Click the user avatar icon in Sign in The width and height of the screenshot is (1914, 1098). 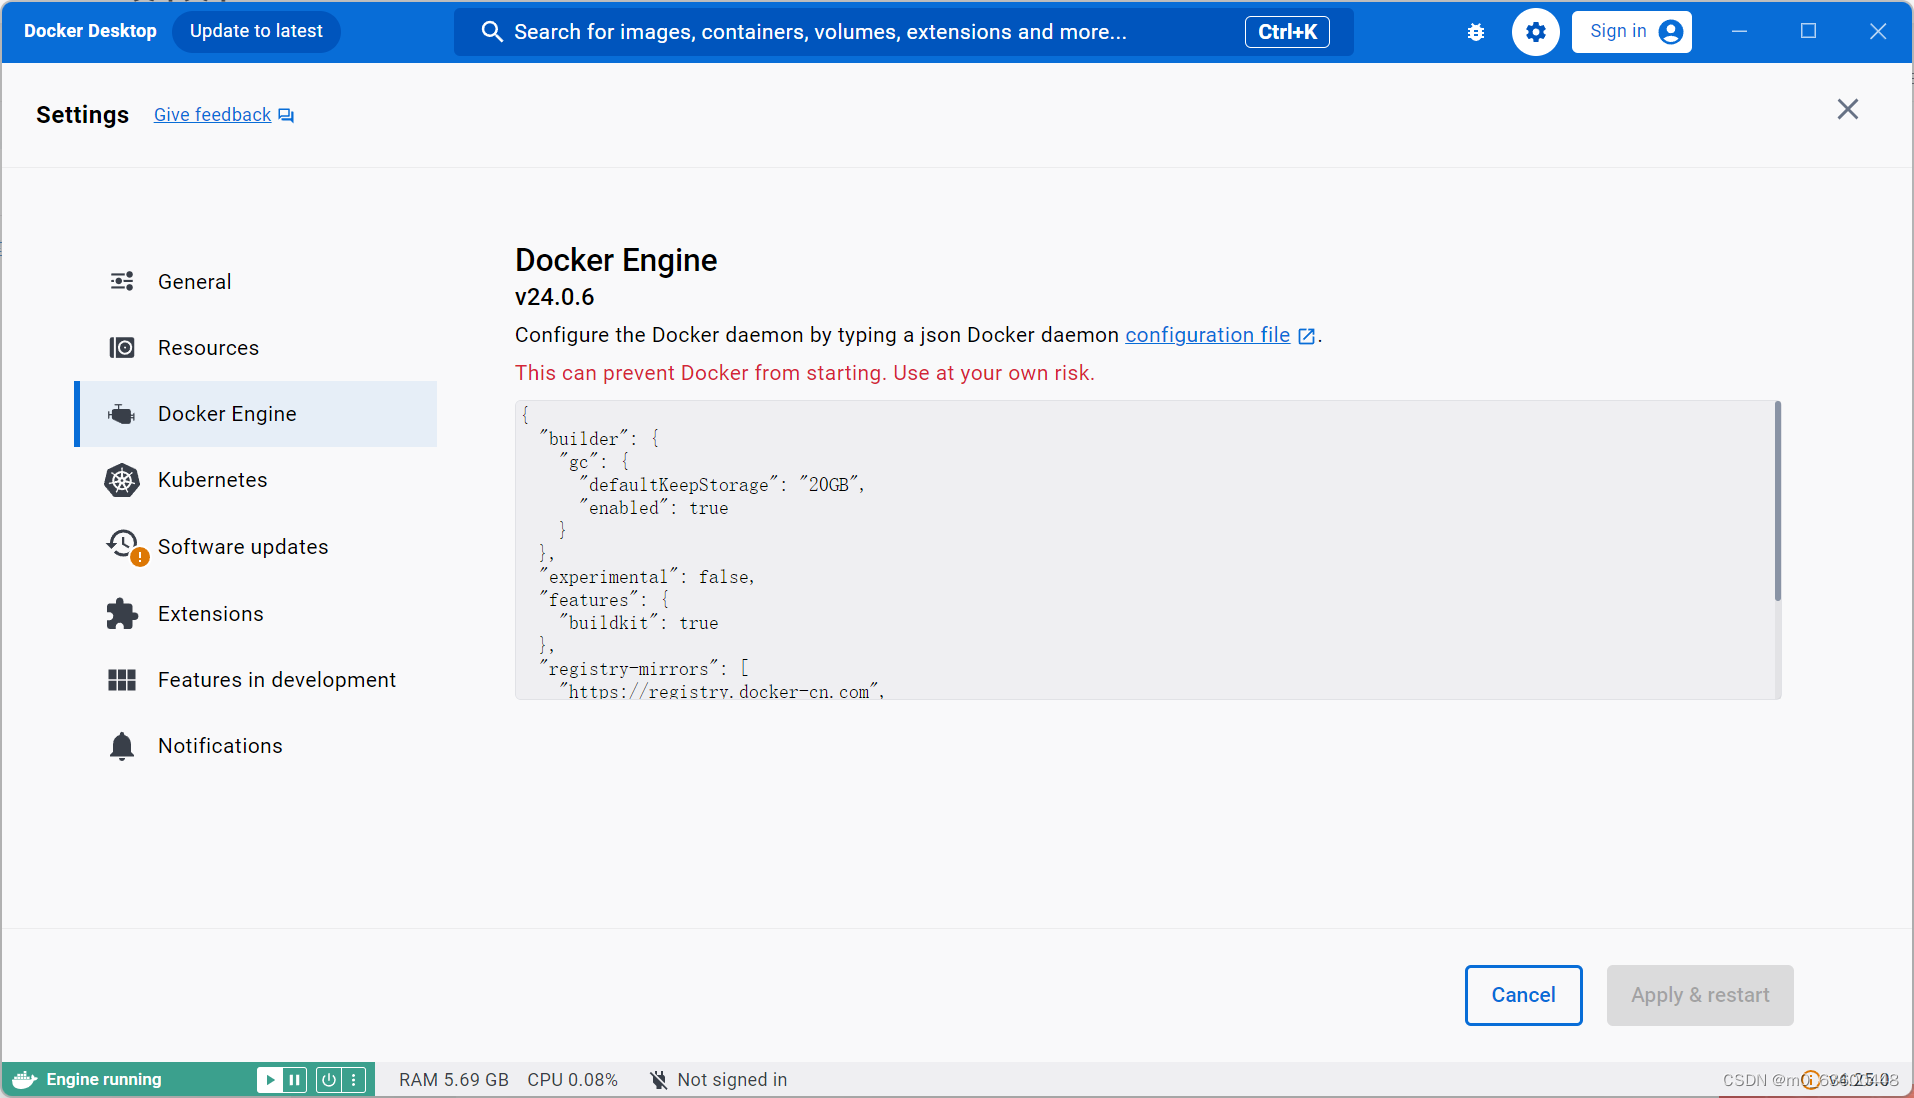point(1671,32)
